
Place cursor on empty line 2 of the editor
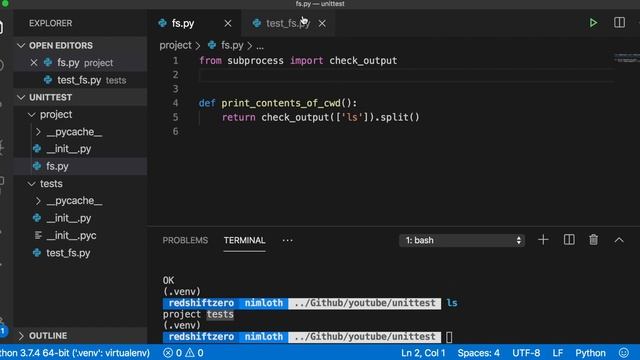(406, 75)
